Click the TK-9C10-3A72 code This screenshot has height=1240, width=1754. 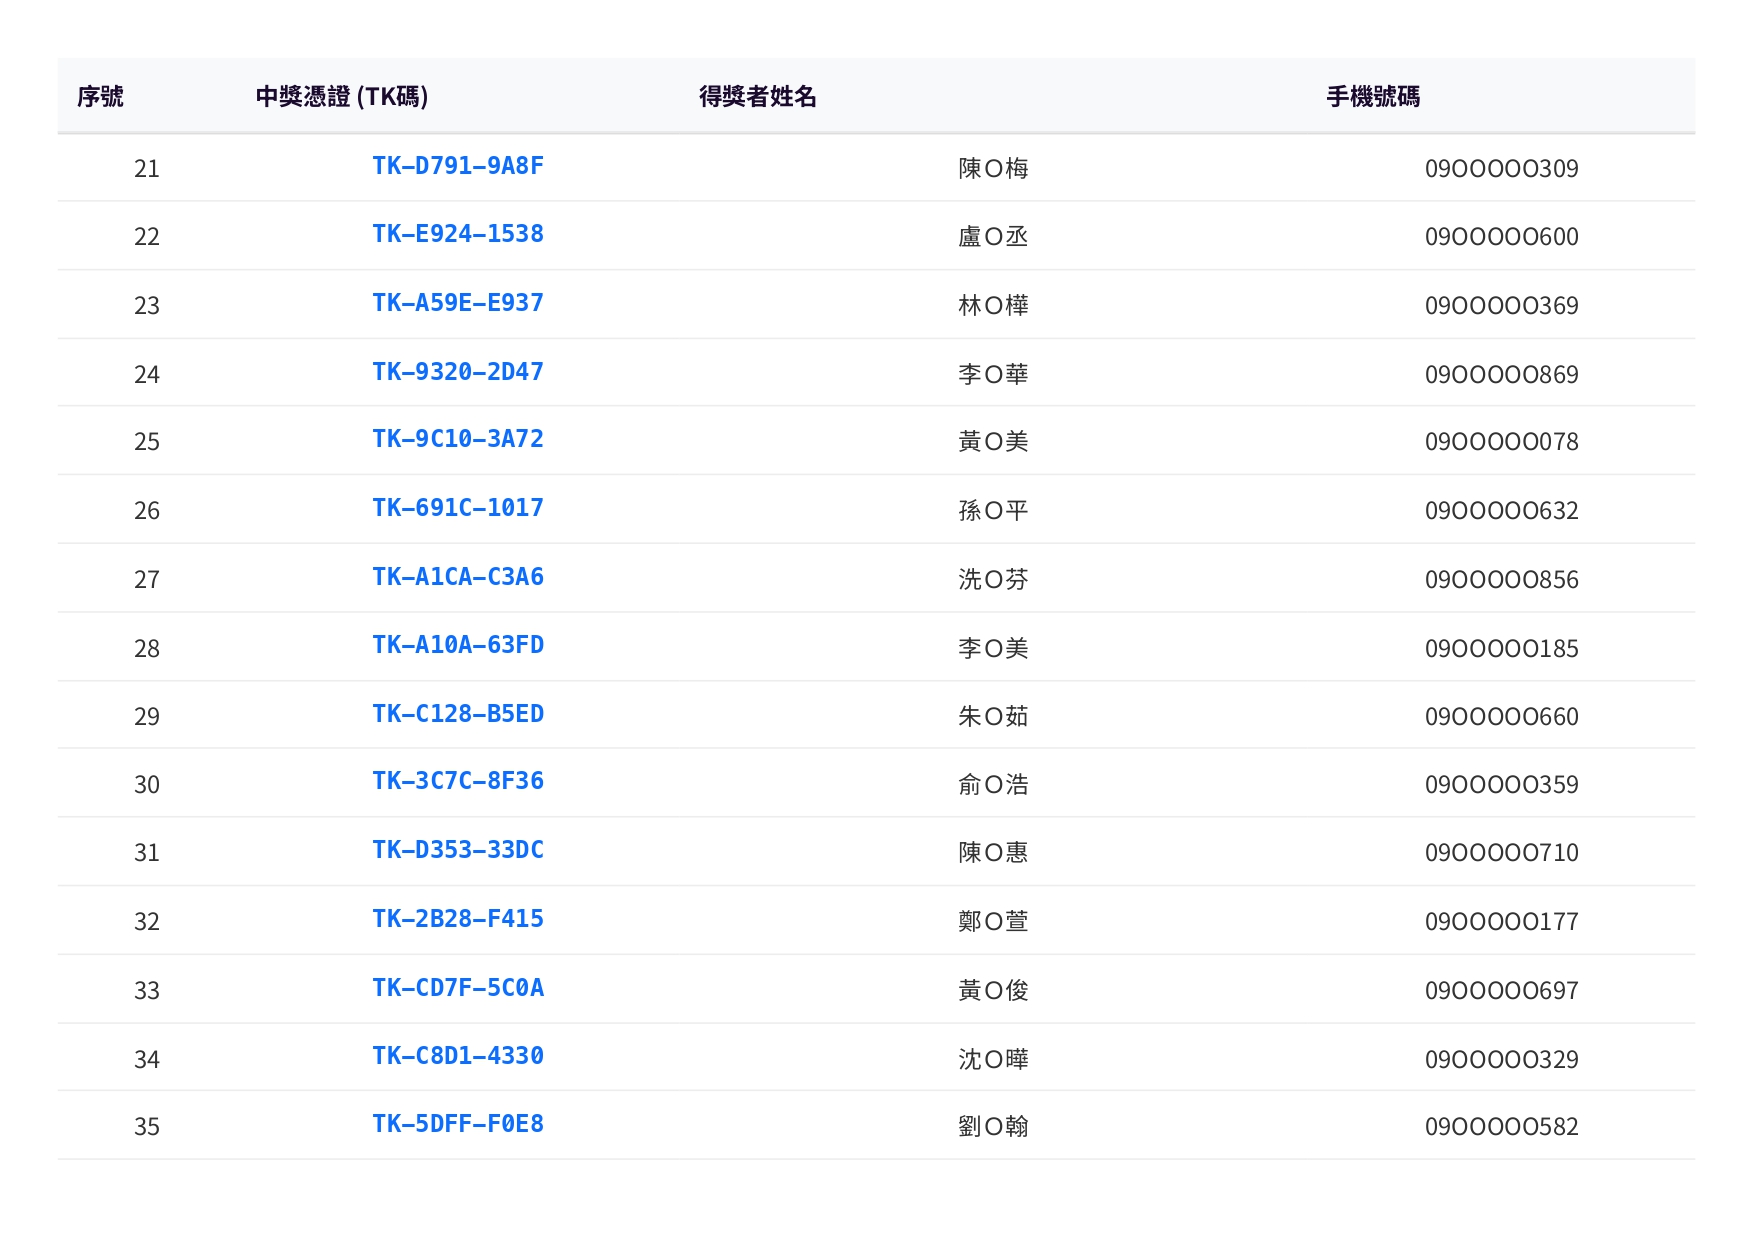pyautogui.click(x=457, y=439)
